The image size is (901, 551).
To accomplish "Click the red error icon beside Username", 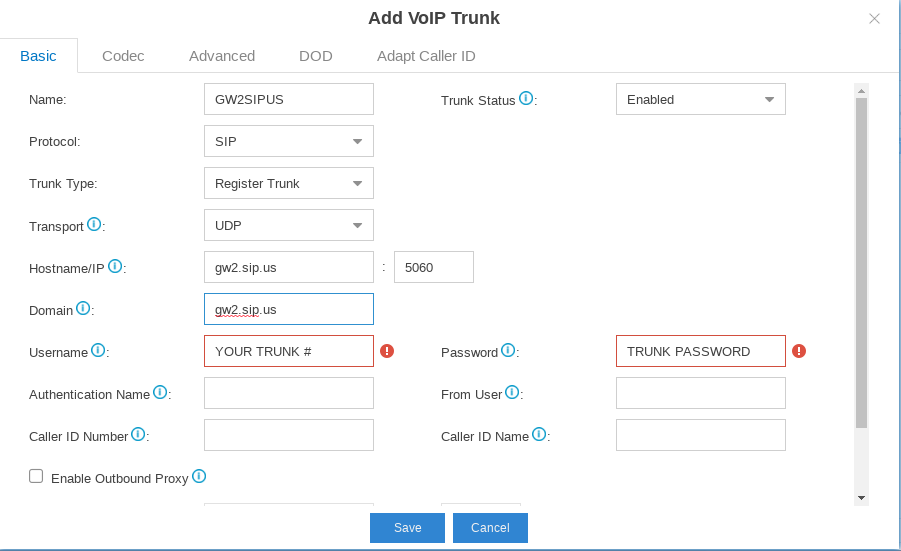I will [387, 351].
